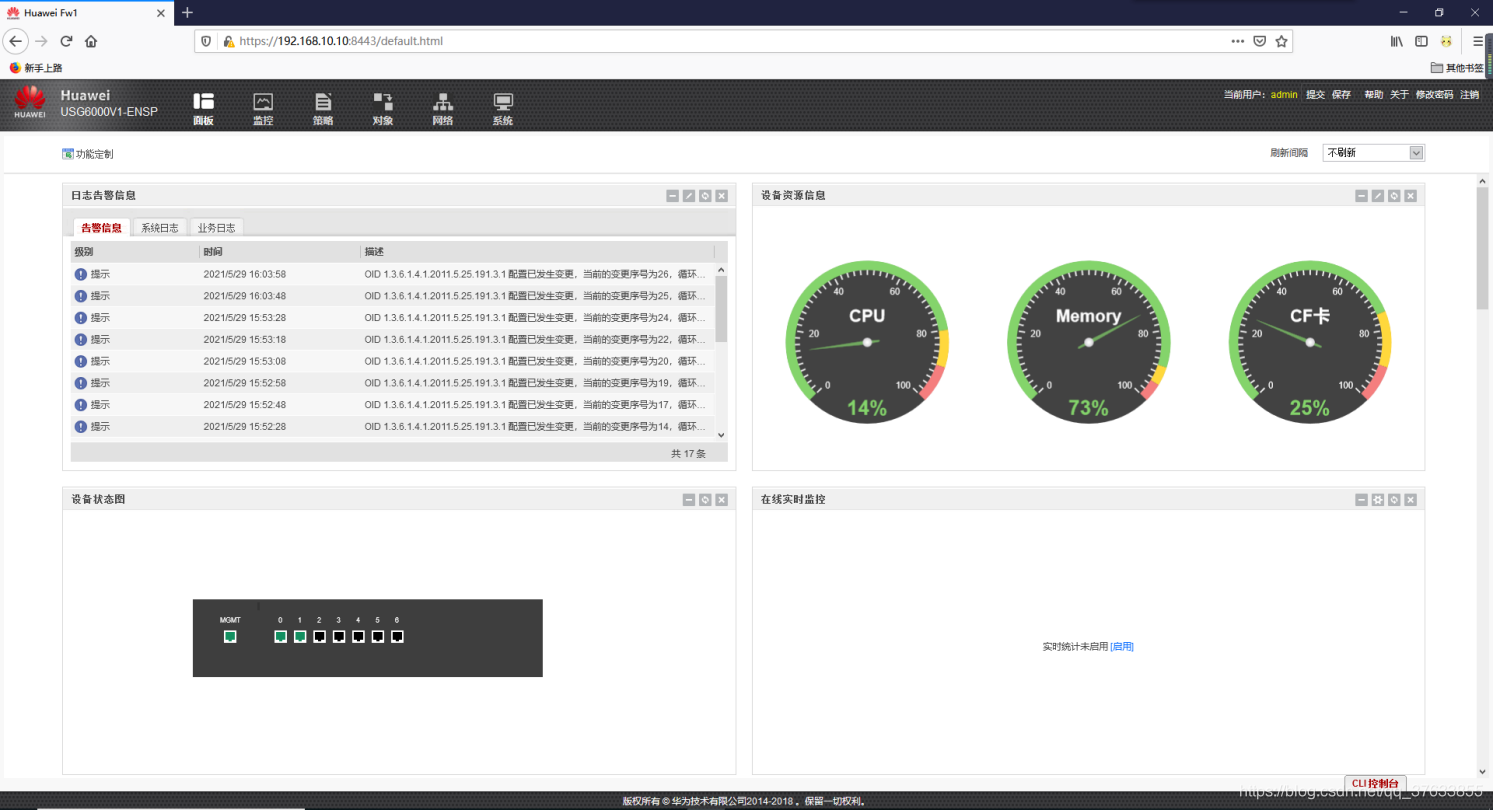Select the alarm row at 15:52:28
Viewport: 1493px width, 810px height.
392,427
